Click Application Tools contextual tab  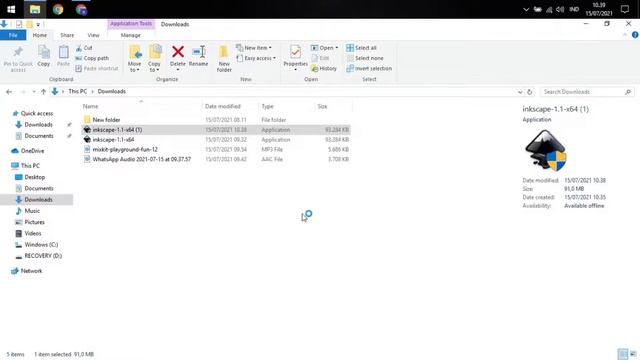tap(131, 24)
